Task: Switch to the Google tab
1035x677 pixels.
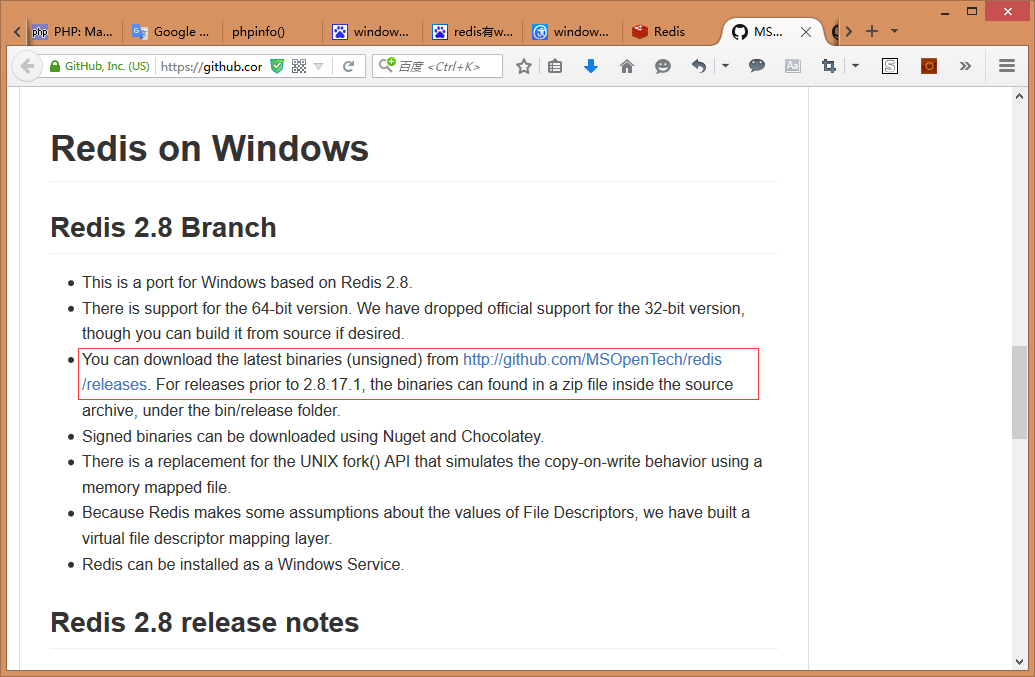Action: [172, 32]
